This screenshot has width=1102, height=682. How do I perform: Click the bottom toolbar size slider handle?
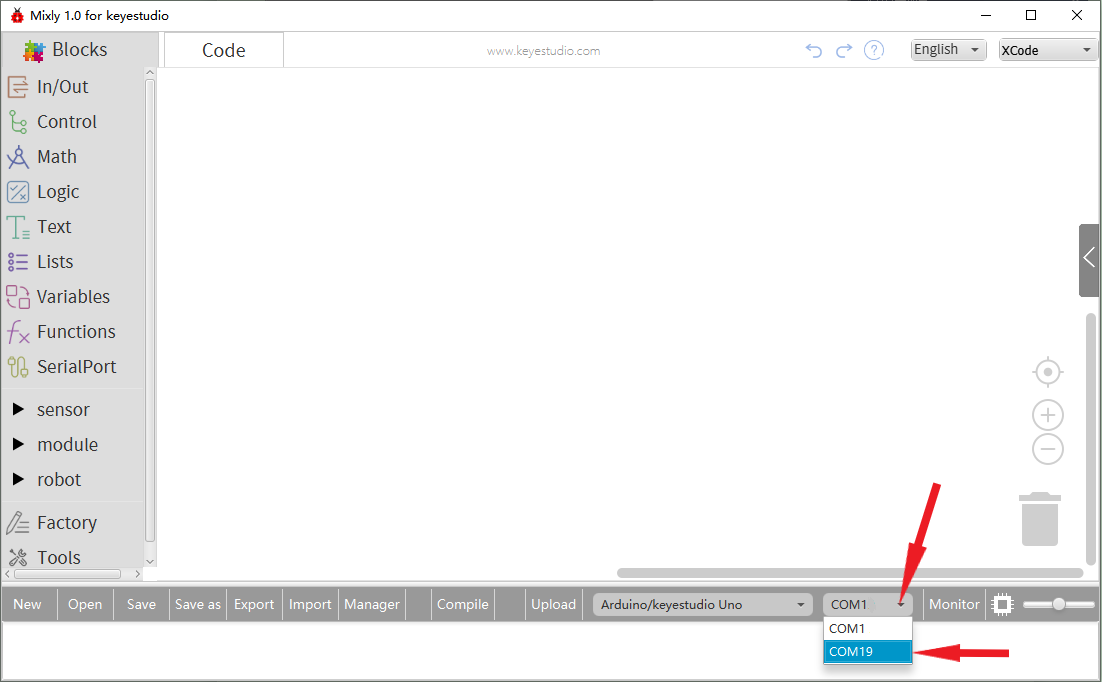click(x=1058, y=605)
